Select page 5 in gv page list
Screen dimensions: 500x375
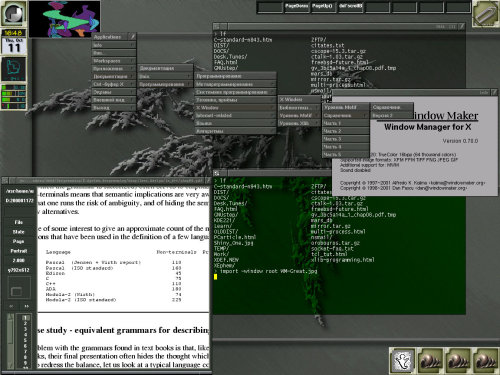pos(25,340)
